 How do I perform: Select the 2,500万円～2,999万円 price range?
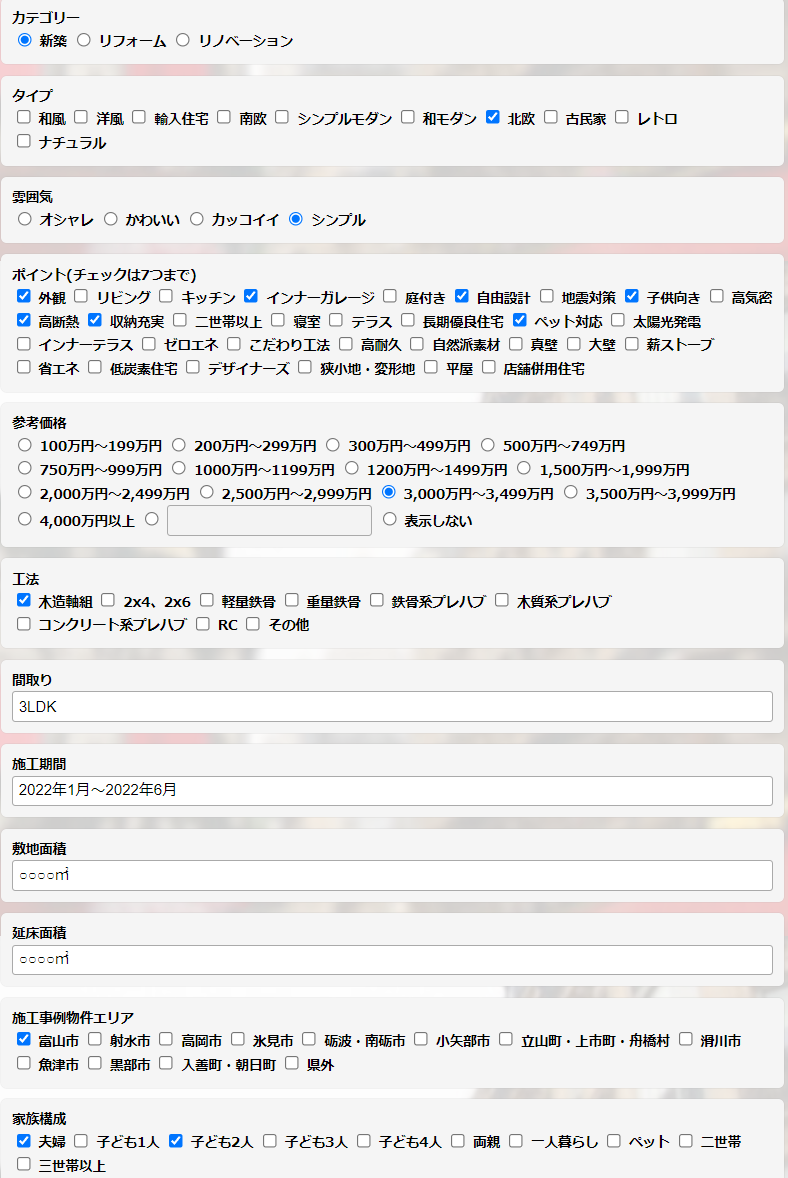pyautogui.click(x=207, y=492)
